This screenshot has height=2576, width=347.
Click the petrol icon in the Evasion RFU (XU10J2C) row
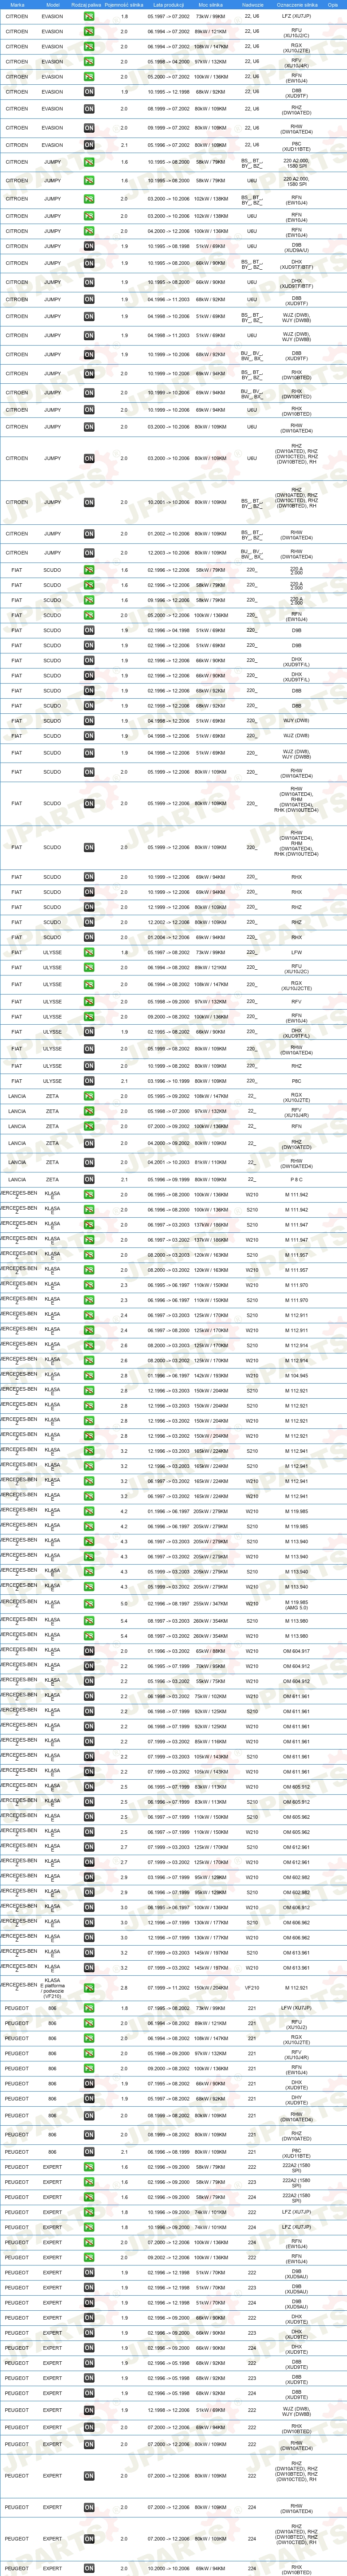click(89, 32)
